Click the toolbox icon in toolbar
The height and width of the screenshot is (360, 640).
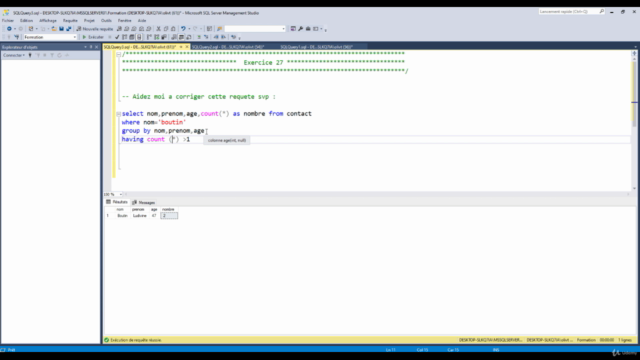click(x=308, y=29)
